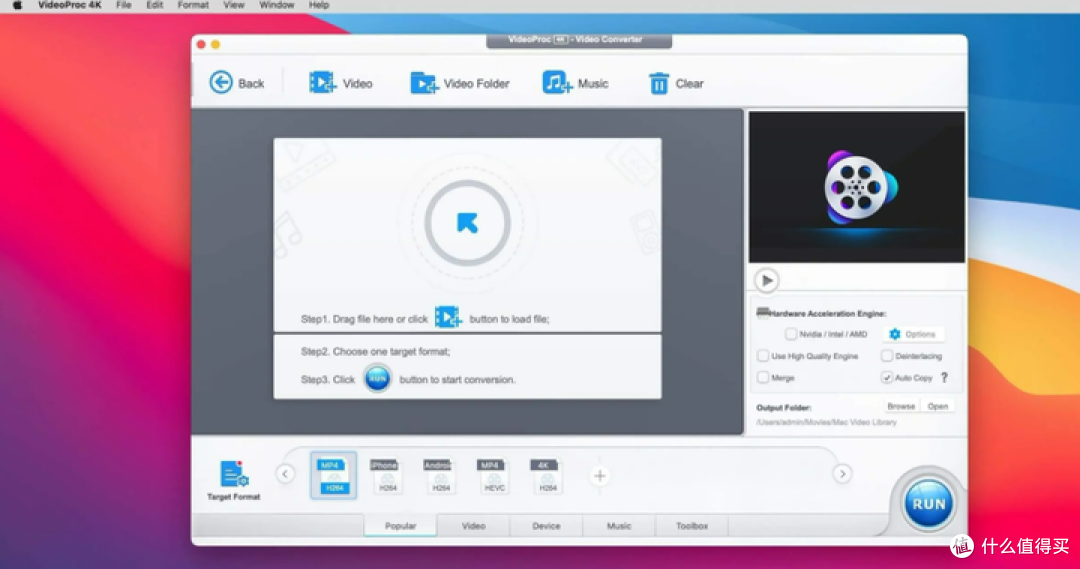Screen dimensions: 1080x569
Task: Clear the file list with trash icon
Action: tap(676, 83)
